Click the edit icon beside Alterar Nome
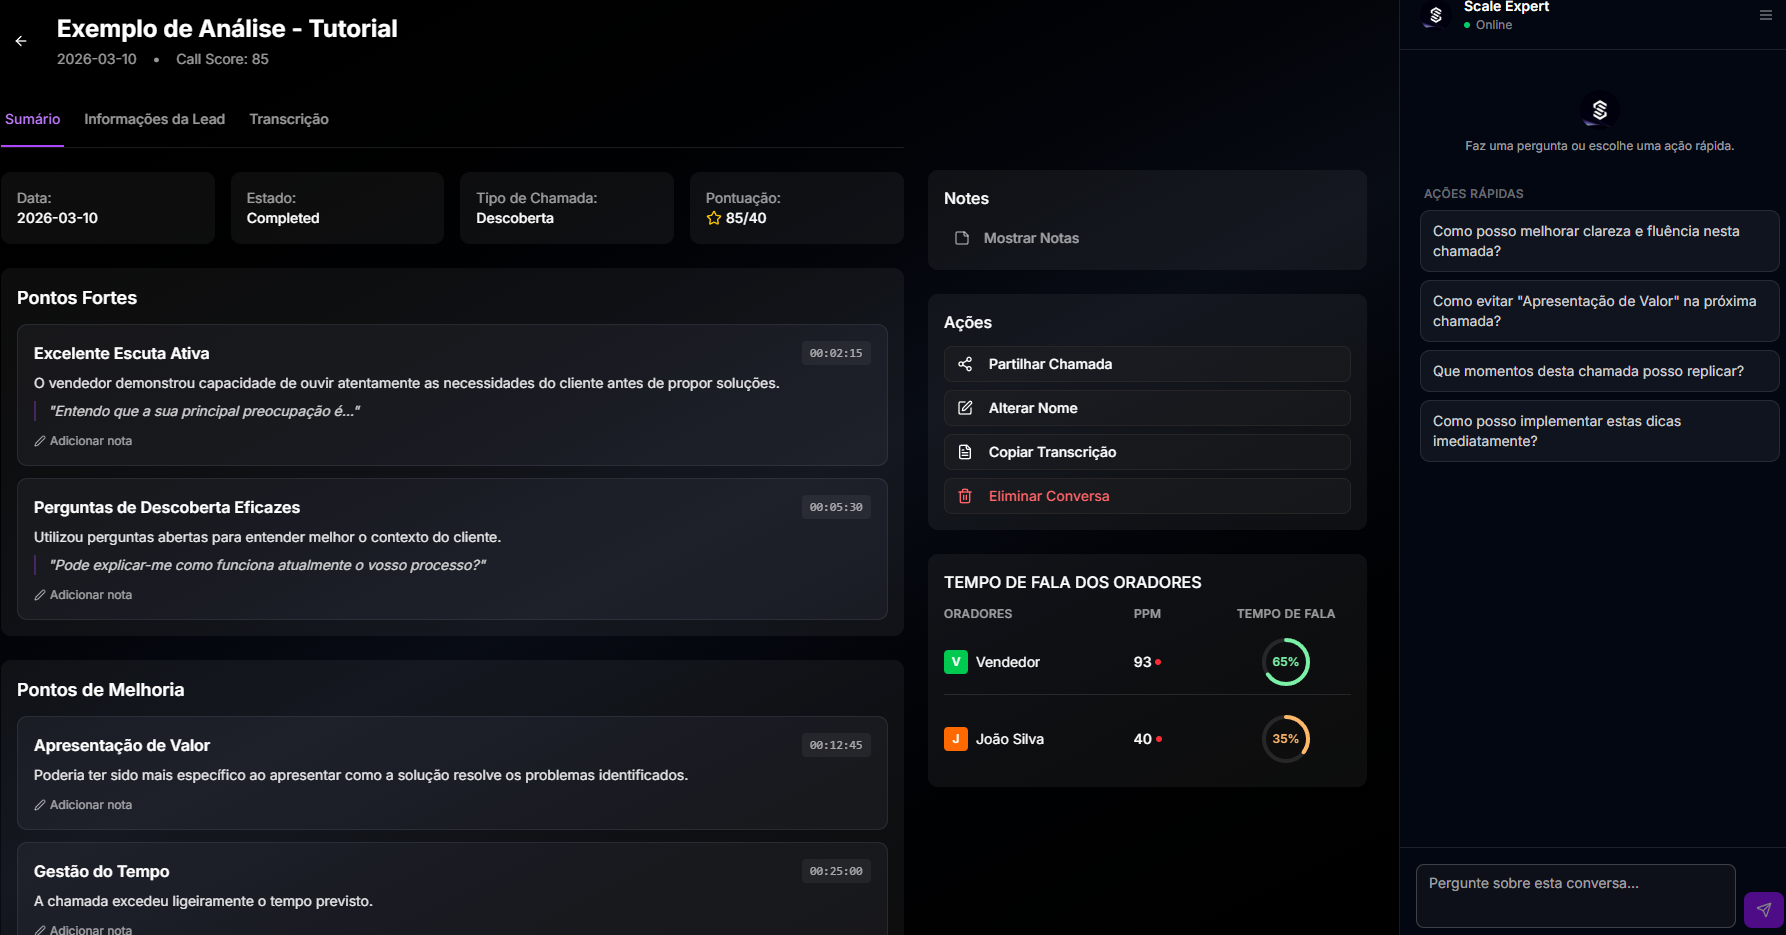1786x935 pixels. [965, 408]
